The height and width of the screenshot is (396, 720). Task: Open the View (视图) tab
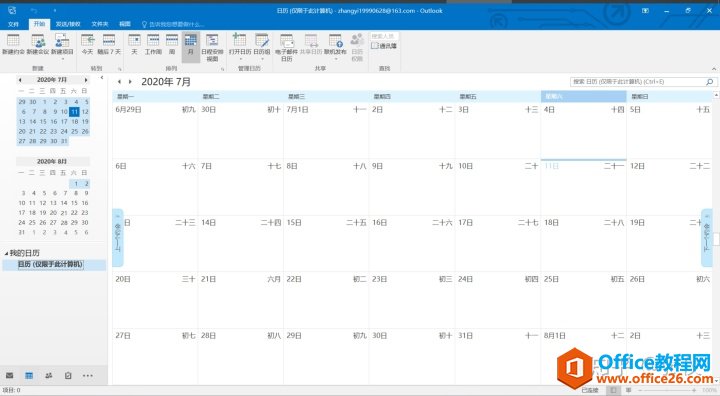125,24
